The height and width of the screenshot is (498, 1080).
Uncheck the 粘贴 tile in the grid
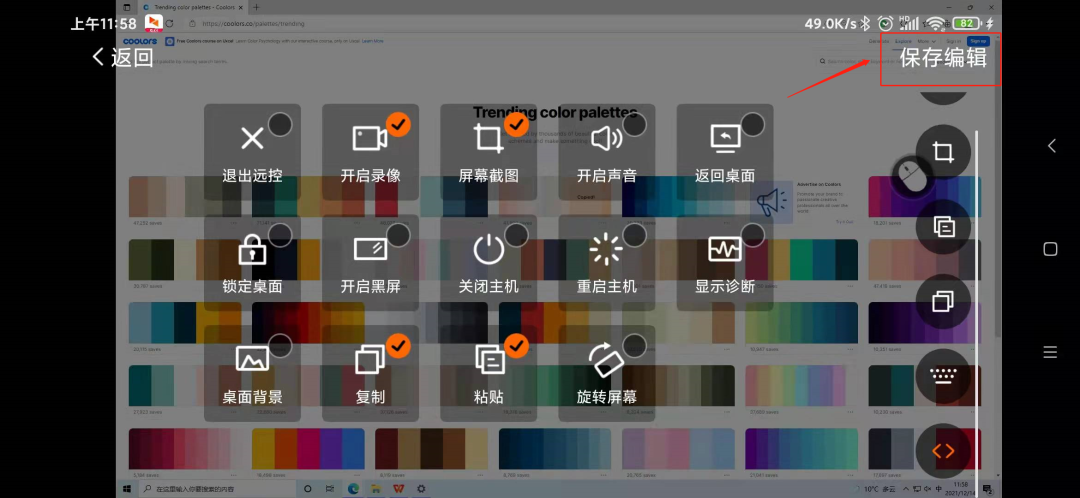pyautogui.click(x=517, y=346)
